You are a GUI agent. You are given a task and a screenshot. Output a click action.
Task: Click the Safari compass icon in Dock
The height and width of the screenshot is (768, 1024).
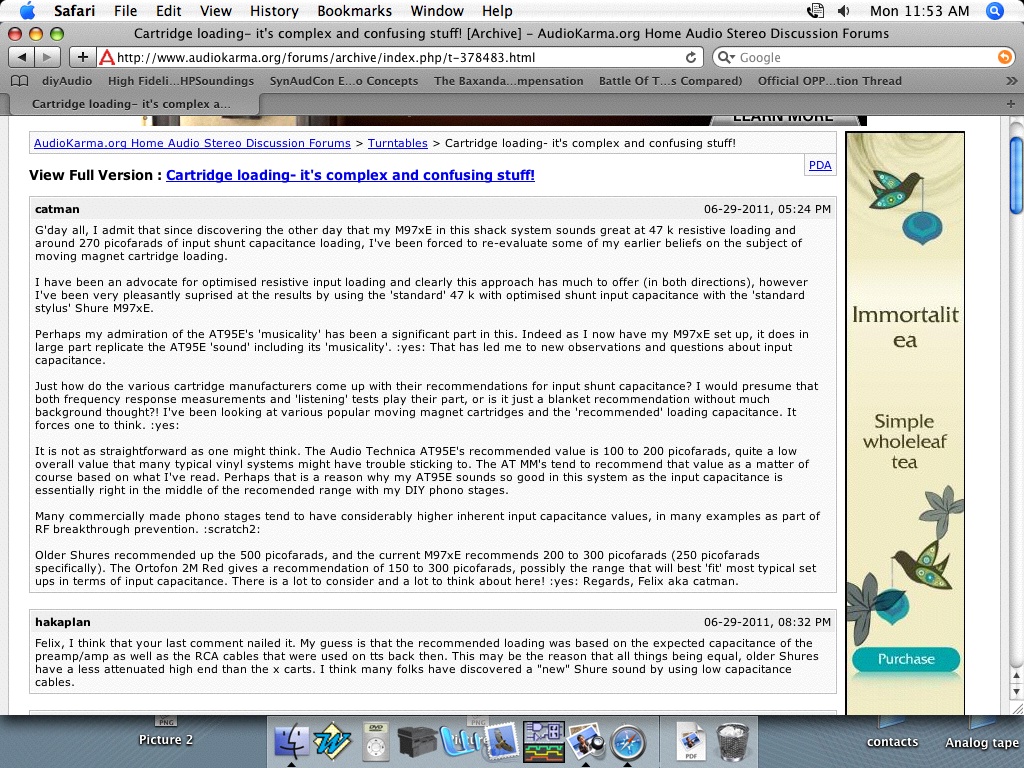[x=628, y=743]
